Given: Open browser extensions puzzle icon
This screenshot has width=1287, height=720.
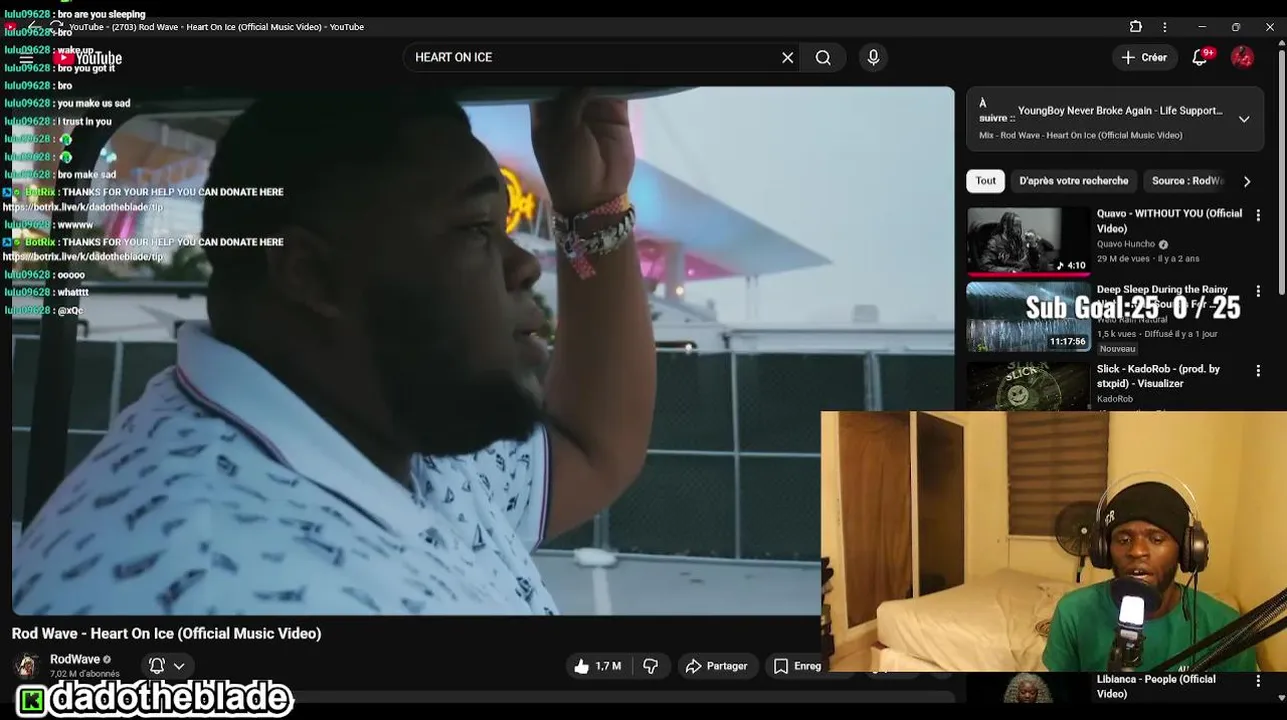Looking at the screenshot, I should coord(1136,27).
